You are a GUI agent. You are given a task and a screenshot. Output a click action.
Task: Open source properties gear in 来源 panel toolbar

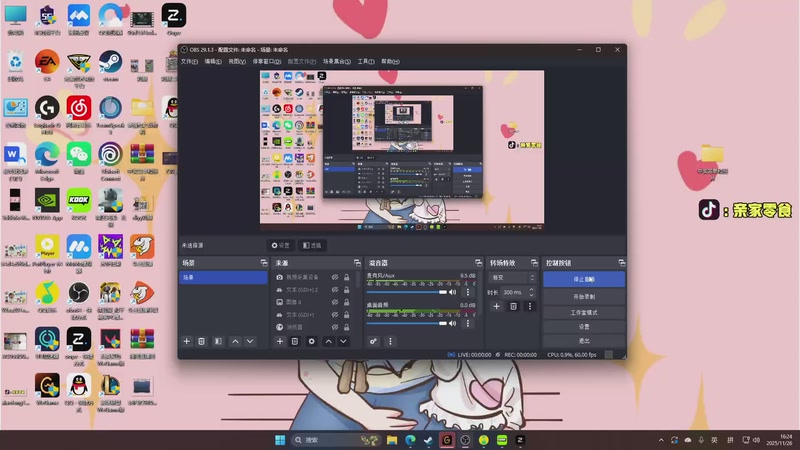(312, 341)
